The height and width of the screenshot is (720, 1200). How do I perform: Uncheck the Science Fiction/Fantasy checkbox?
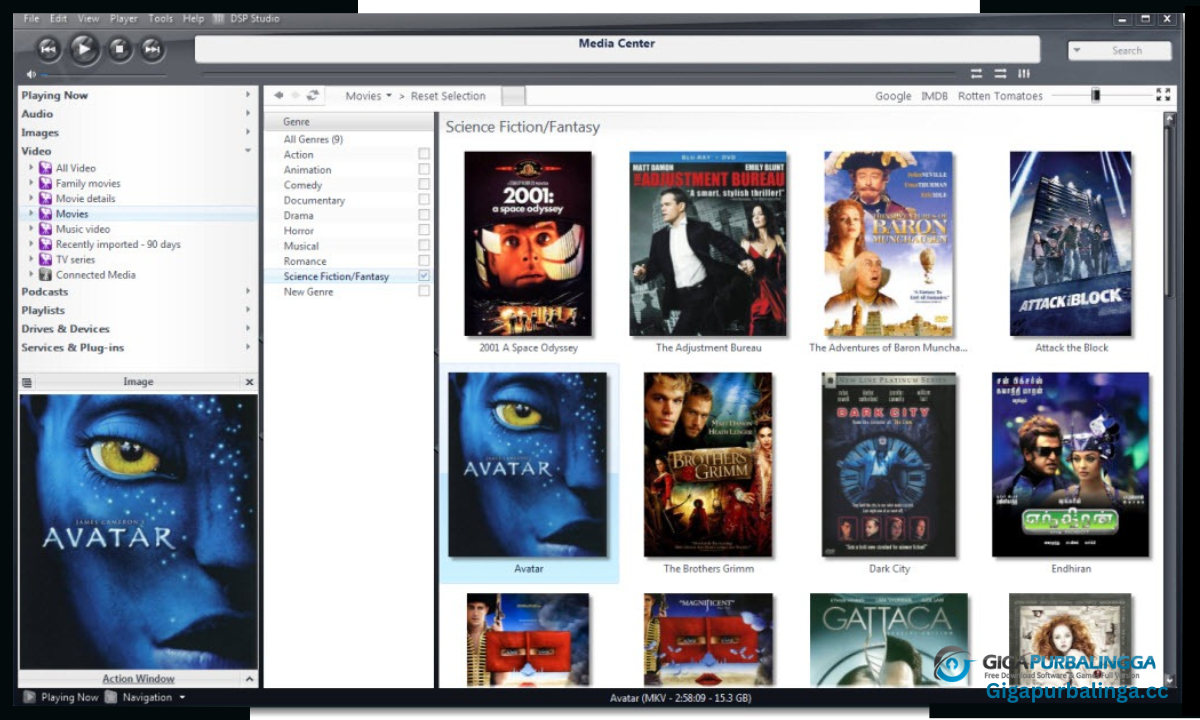tap(424, 275)
